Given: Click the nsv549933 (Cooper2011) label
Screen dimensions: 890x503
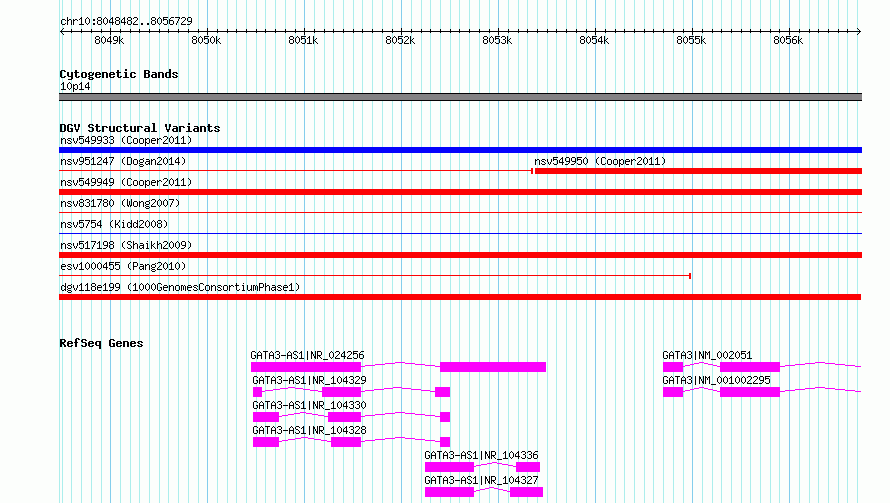Looking at the screenshot, I should (x=126, y=140).
